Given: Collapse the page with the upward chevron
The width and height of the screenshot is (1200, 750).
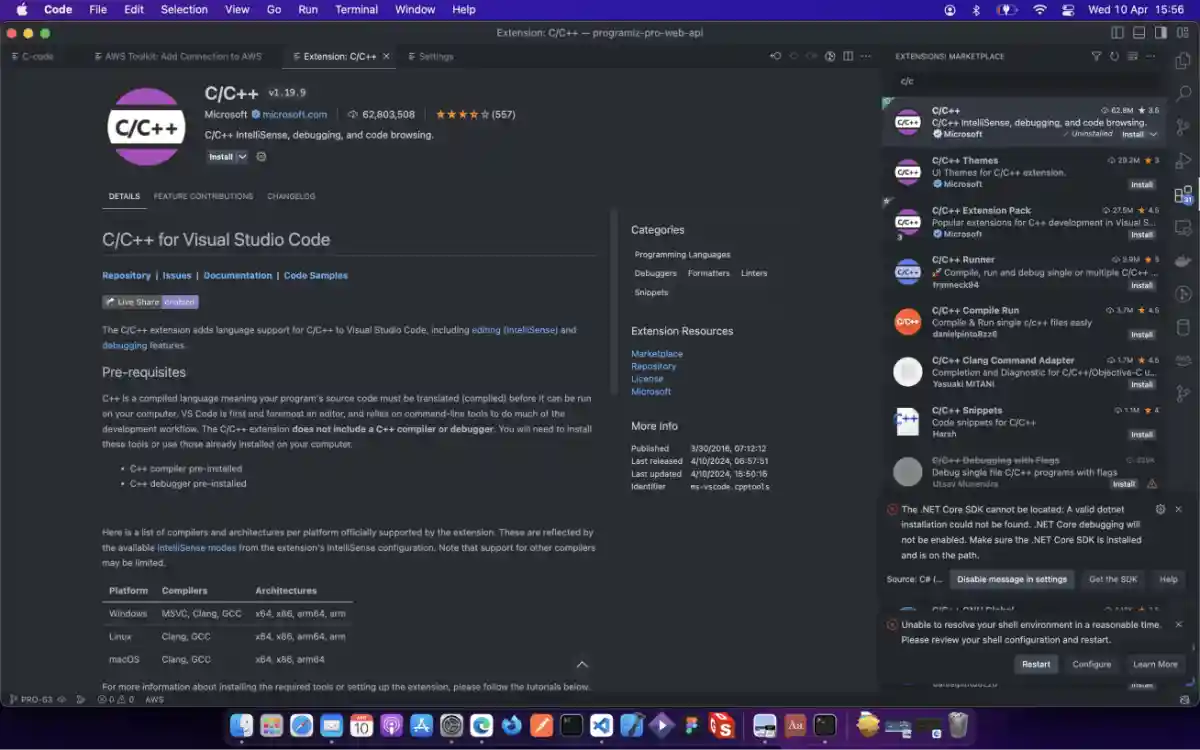Looking at the screenshot, I should (582, 663).
